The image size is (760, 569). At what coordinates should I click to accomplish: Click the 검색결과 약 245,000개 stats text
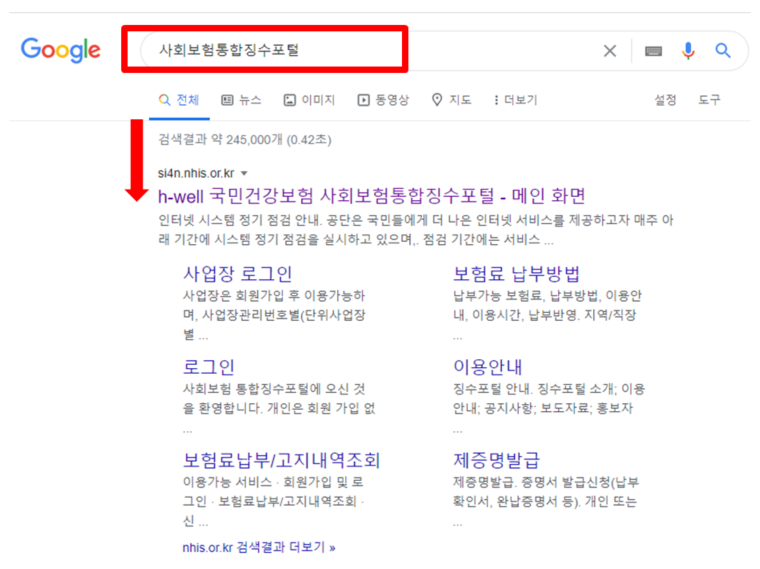(x=245, y=140)
